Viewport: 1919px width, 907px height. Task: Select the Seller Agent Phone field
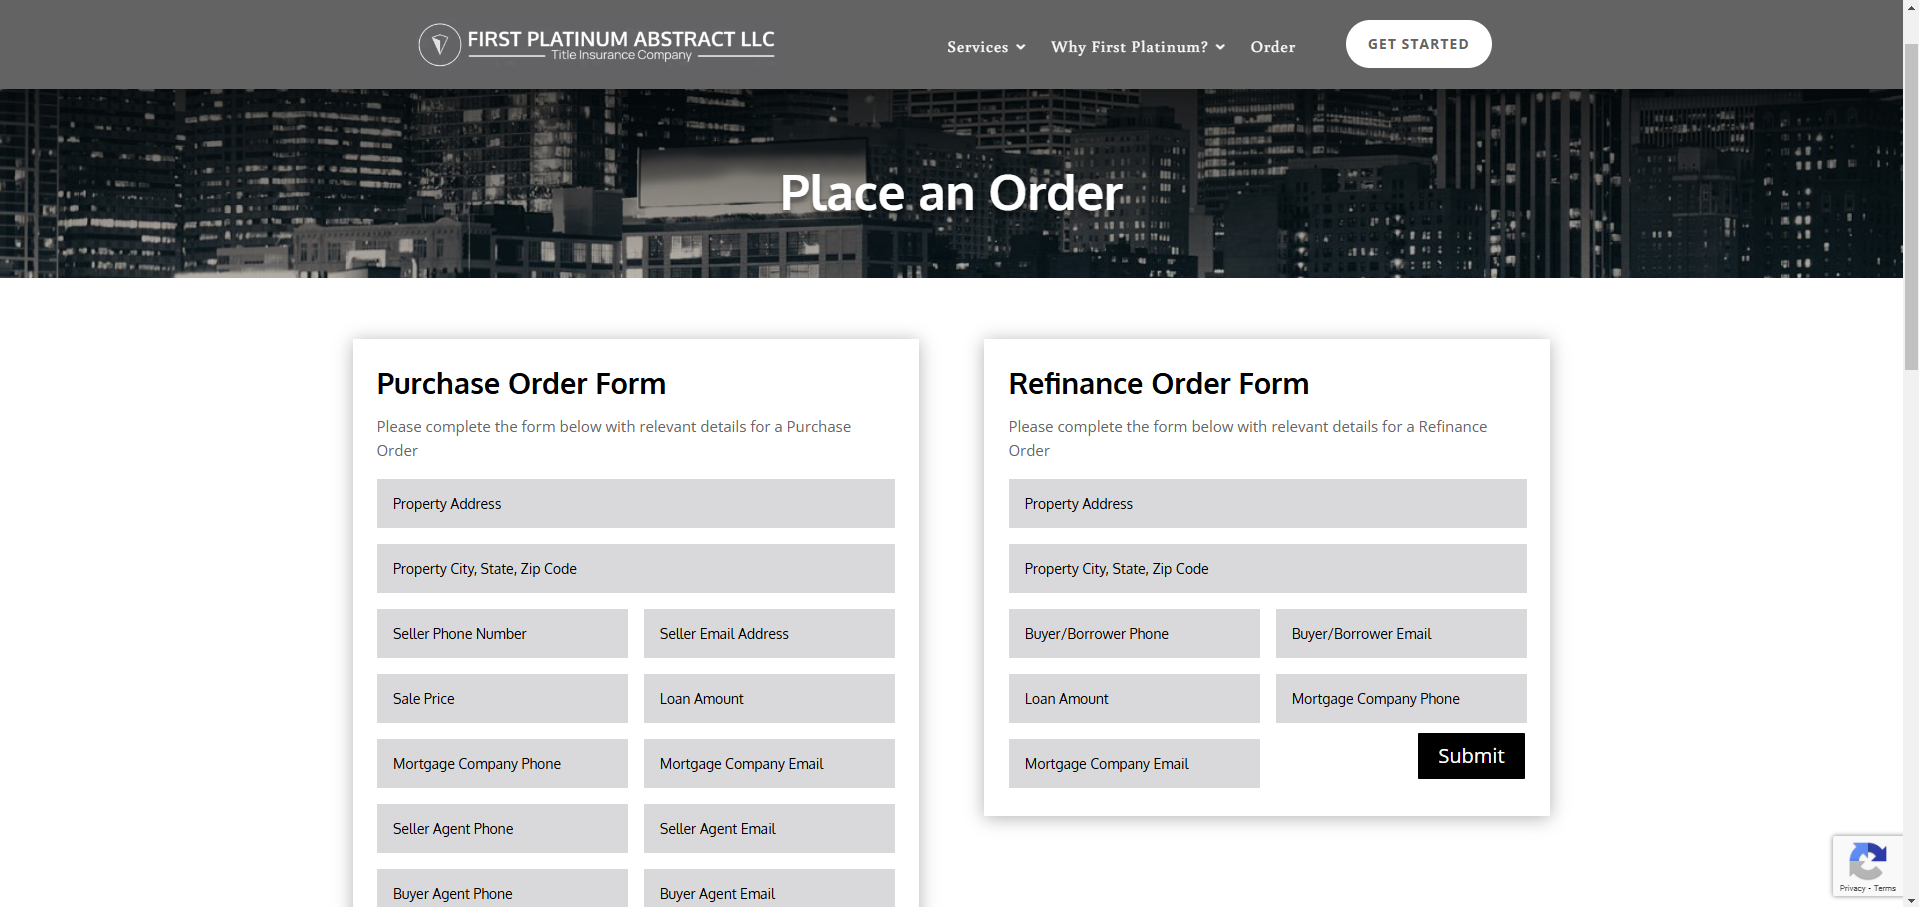click(x=502, y=829)
